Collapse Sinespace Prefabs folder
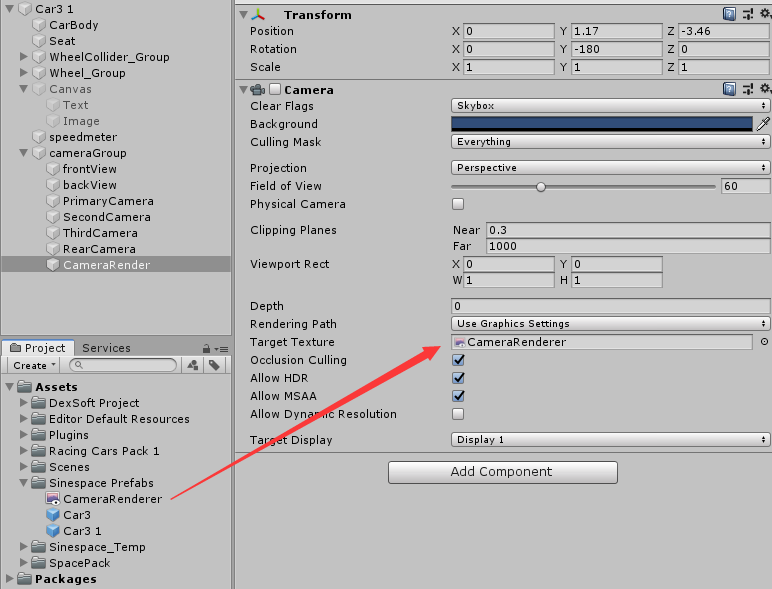 tap(23, 483)
